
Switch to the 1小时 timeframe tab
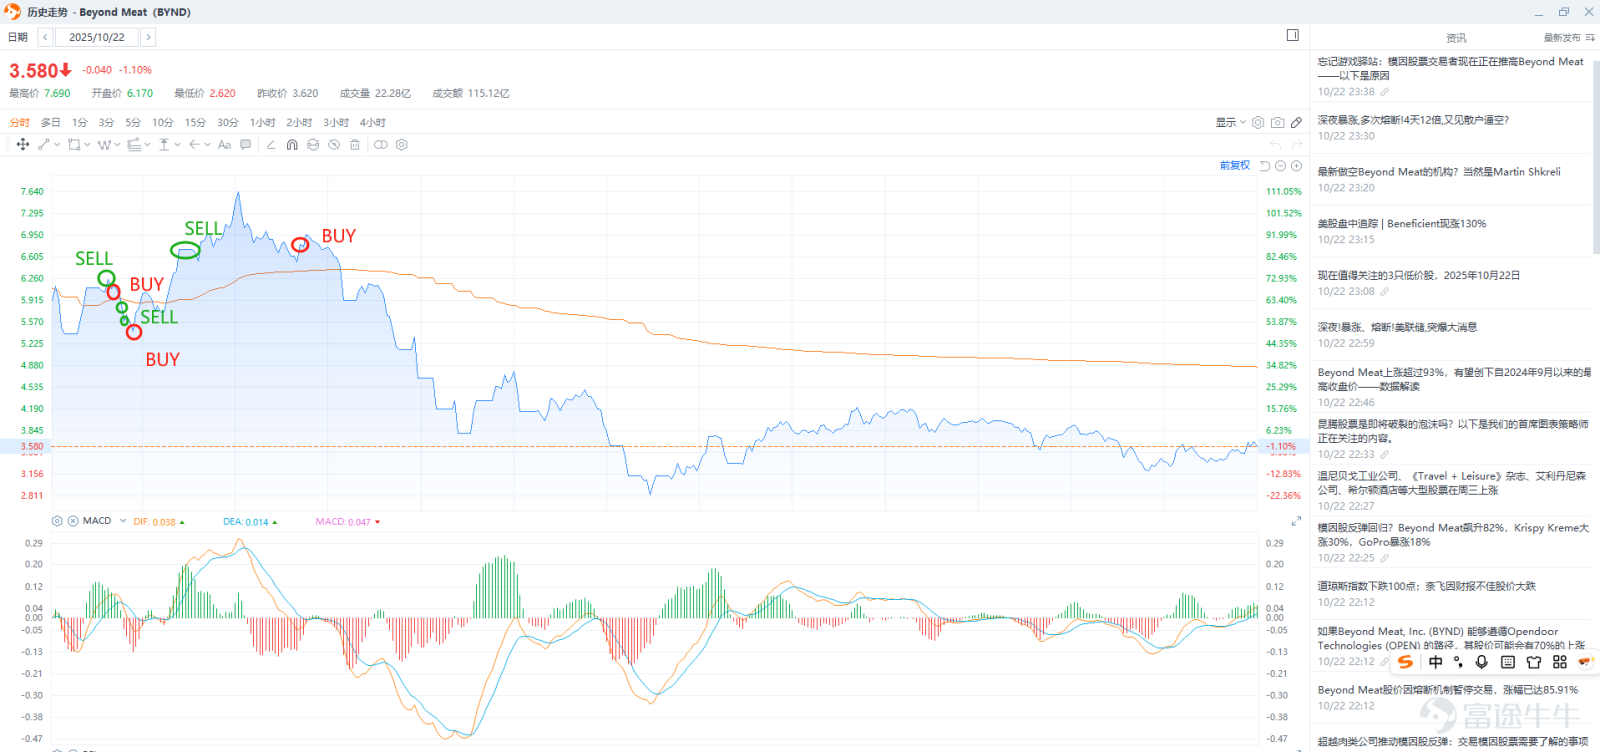tap(262, 122)
